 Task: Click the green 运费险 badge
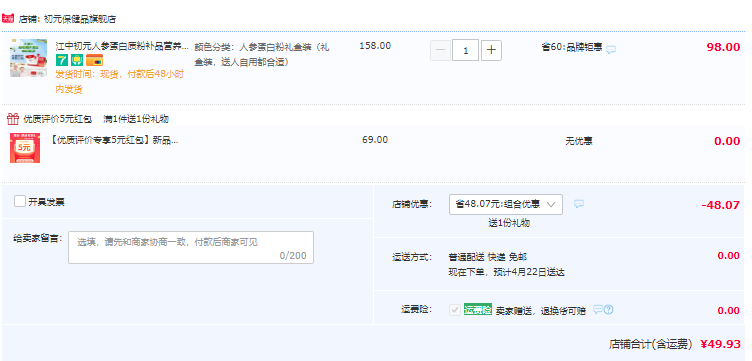[x=478, y=310]
